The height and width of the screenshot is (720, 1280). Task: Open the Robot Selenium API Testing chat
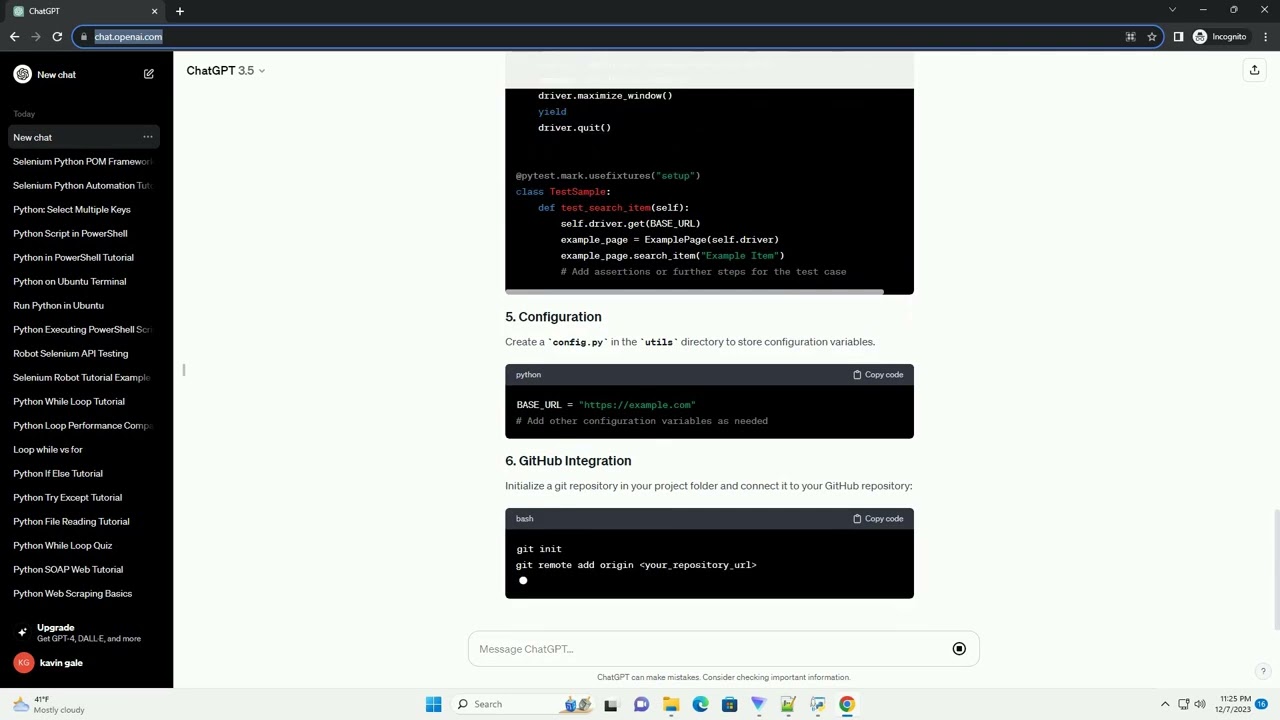coord(84,353)
